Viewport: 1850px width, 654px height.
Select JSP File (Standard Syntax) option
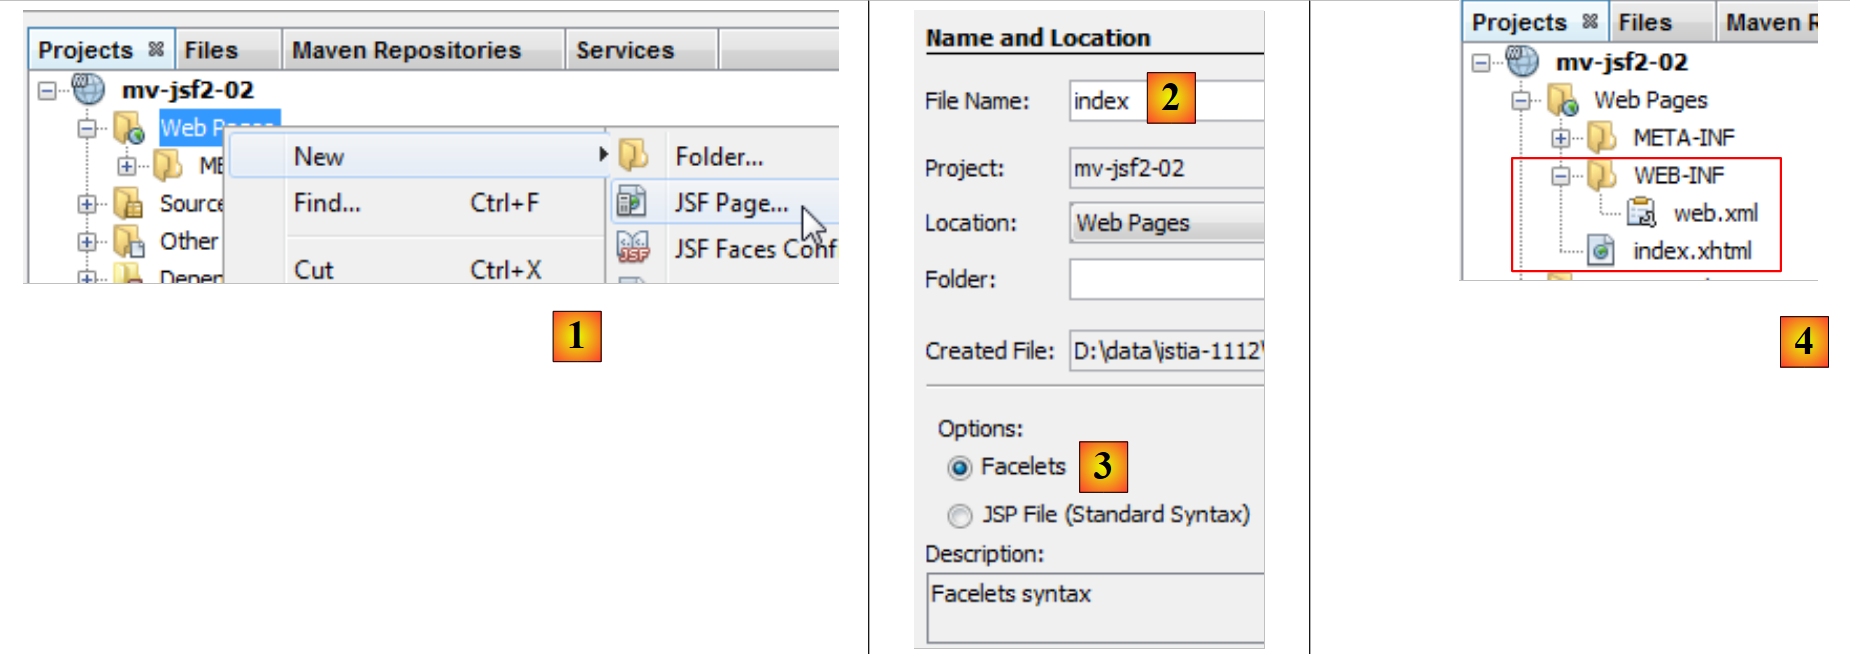click(960, 515)
